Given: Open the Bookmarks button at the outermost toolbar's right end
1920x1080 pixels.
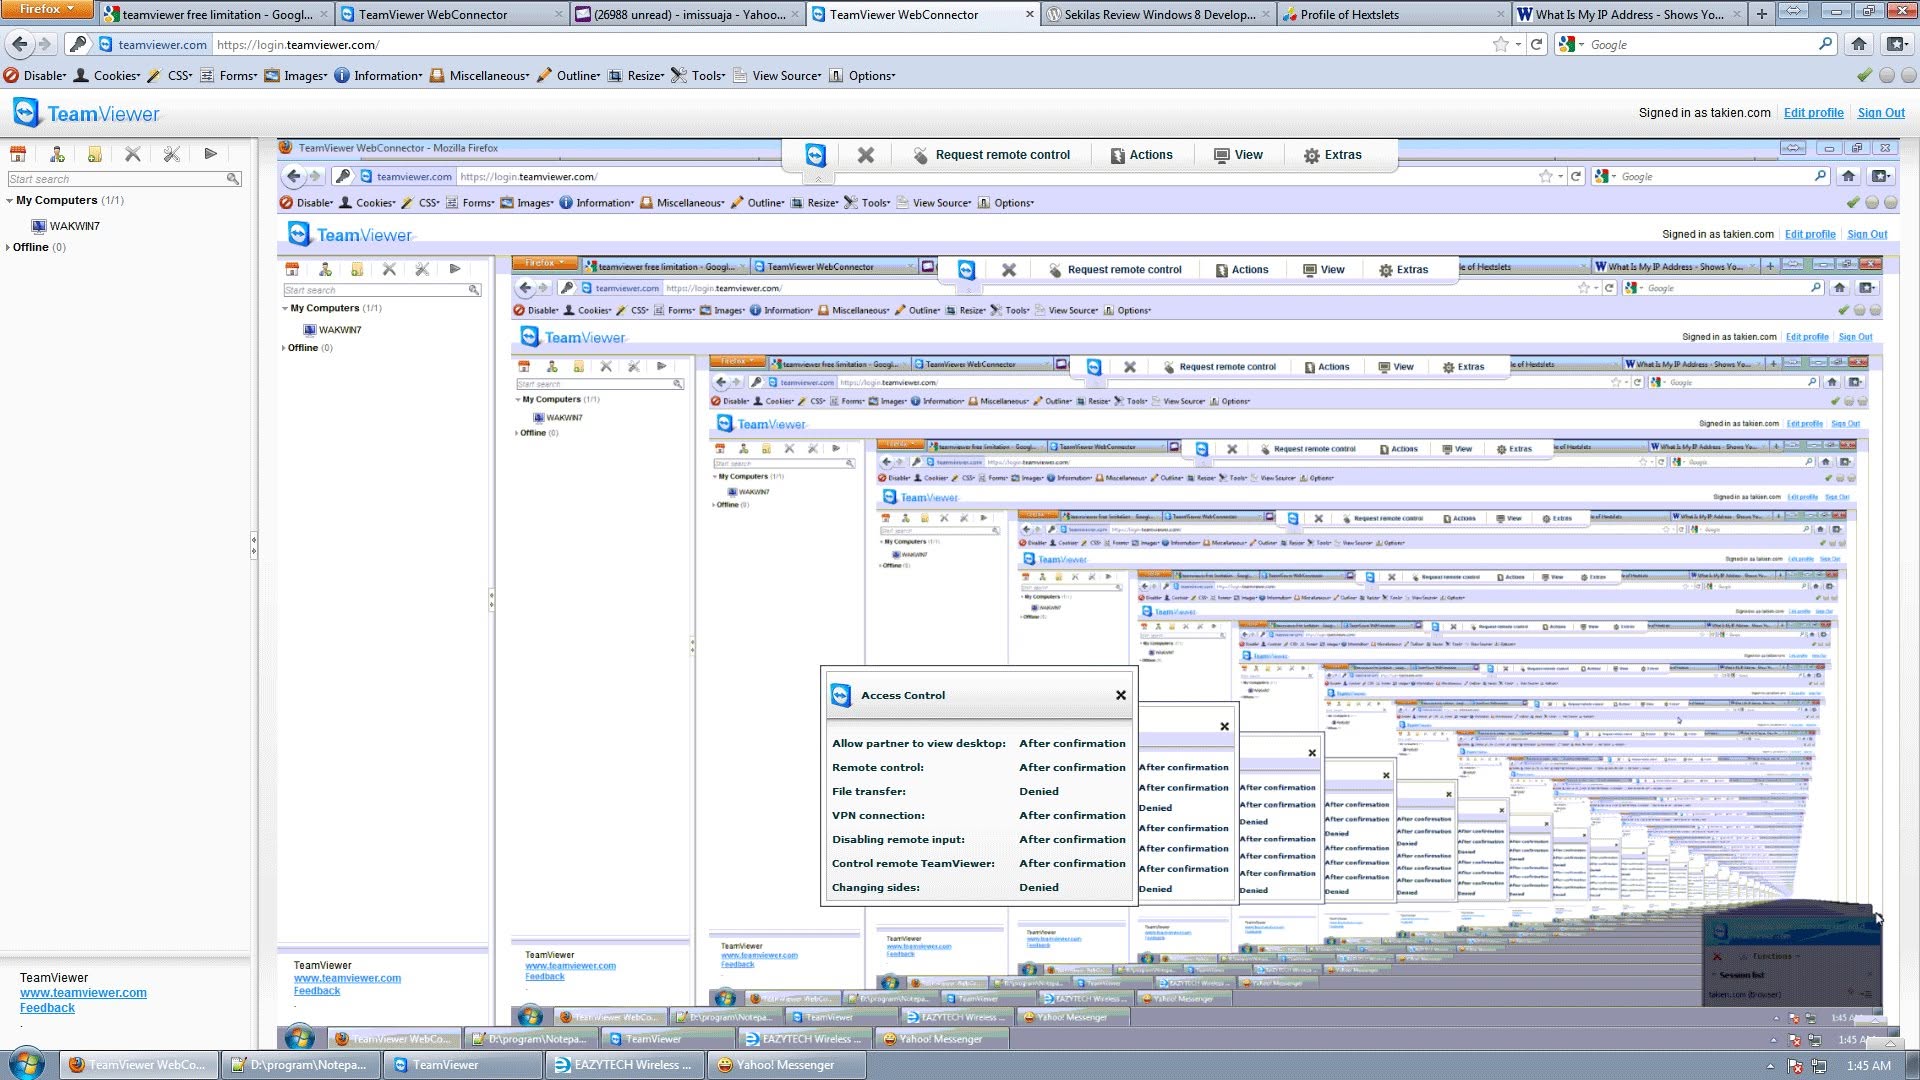Looking at the screenshot, I should coord(1897,44).
